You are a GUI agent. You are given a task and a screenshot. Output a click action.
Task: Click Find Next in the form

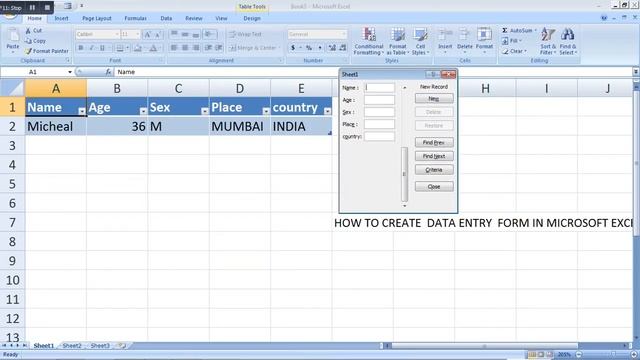click(434, 156)
